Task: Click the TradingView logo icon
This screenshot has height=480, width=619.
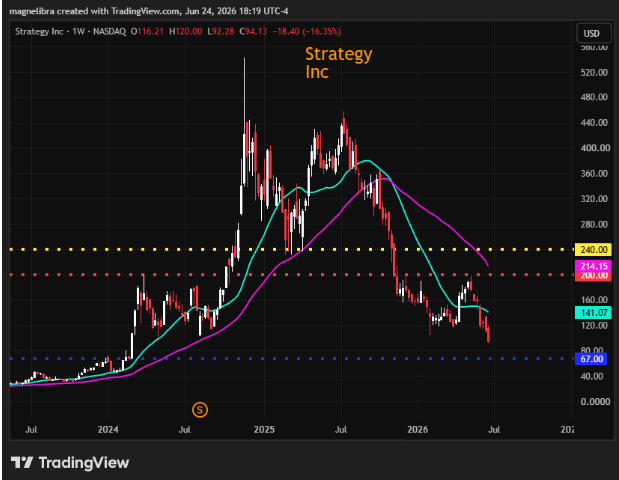Action: coord(22,463)
